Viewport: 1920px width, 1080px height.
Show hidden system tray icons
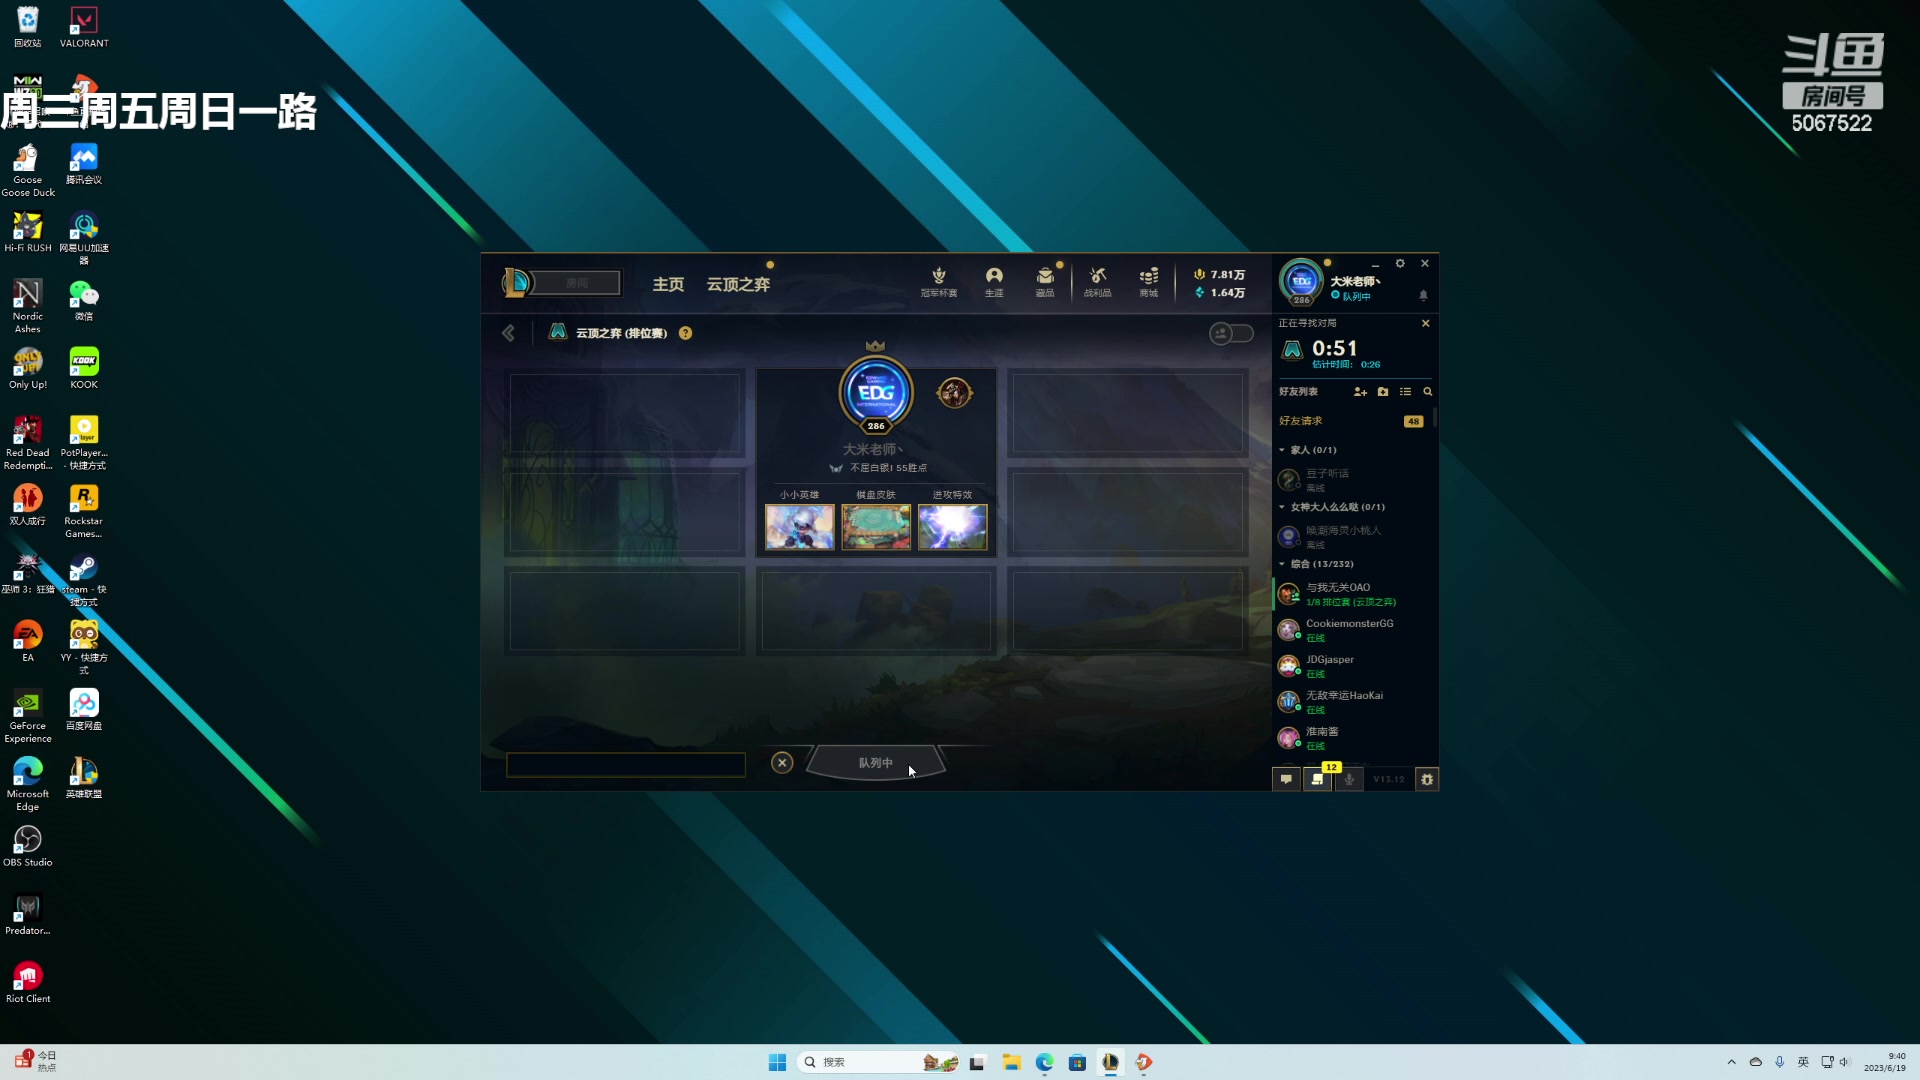(x=1731, y=1062)
